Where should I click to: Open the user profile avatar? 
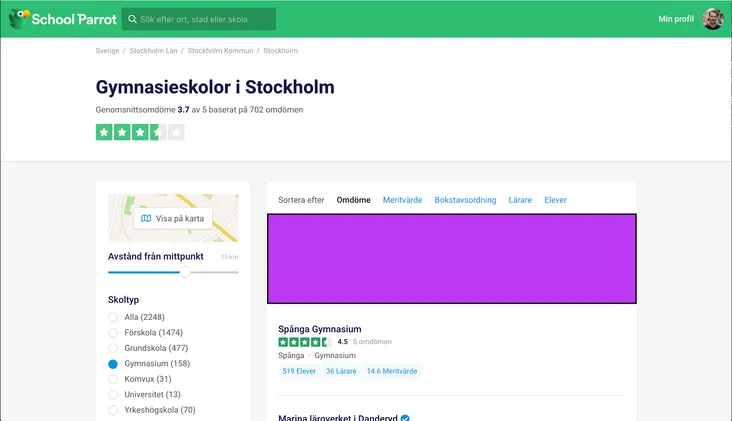pyautogui.click(x=713, y=19)
